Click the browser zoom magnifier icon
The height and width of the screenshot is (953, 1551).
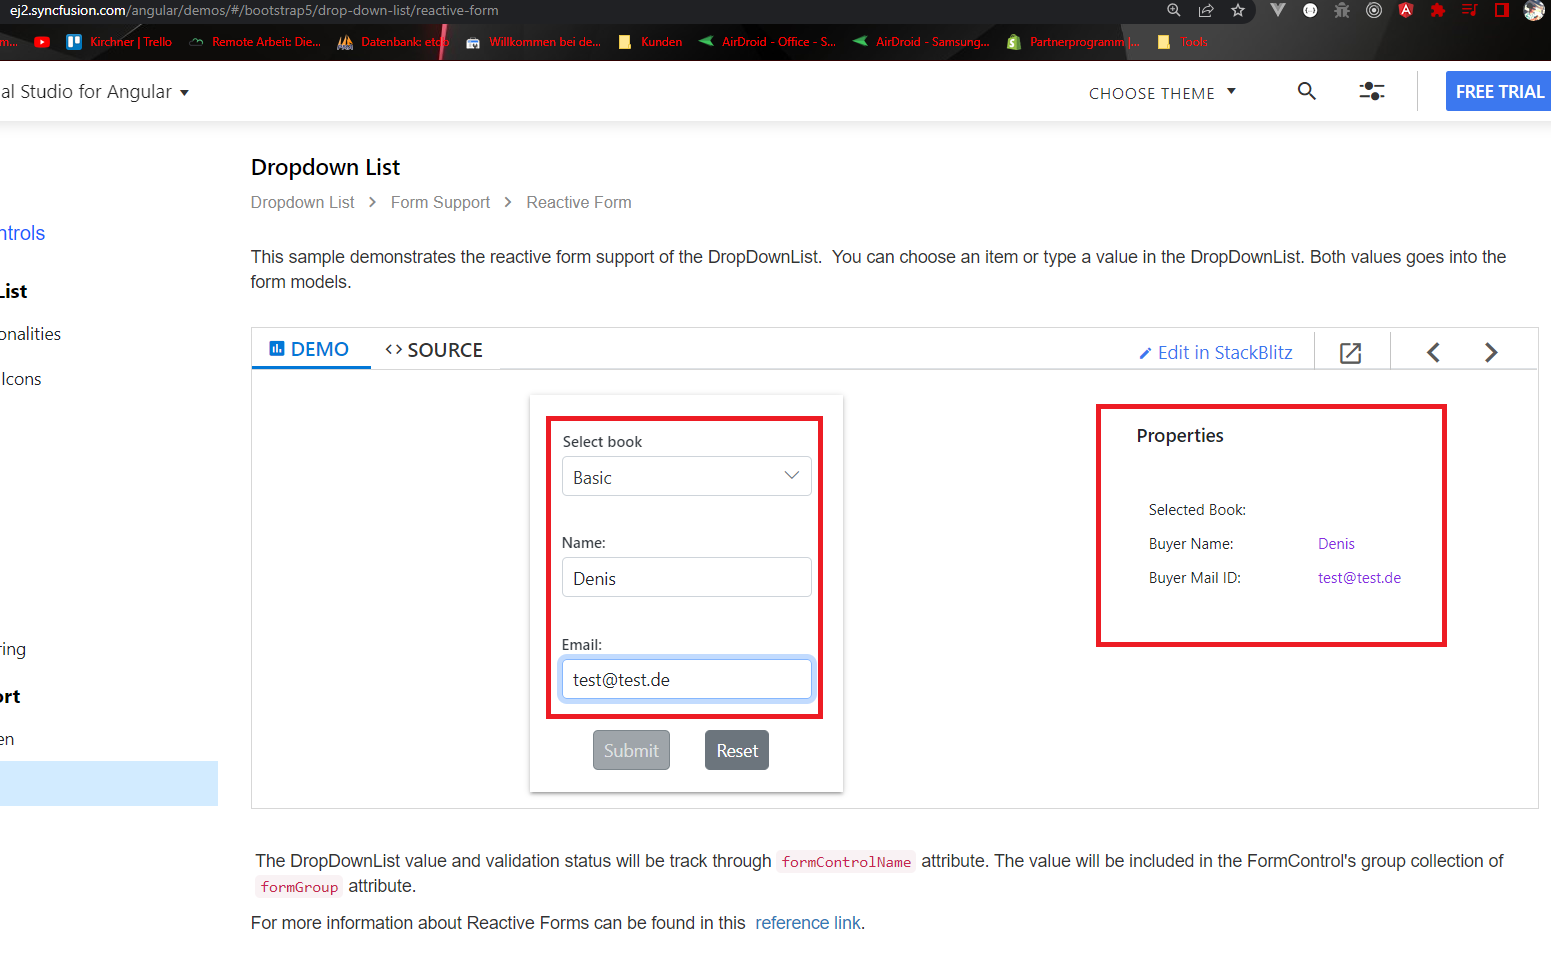click(1174, 10)
